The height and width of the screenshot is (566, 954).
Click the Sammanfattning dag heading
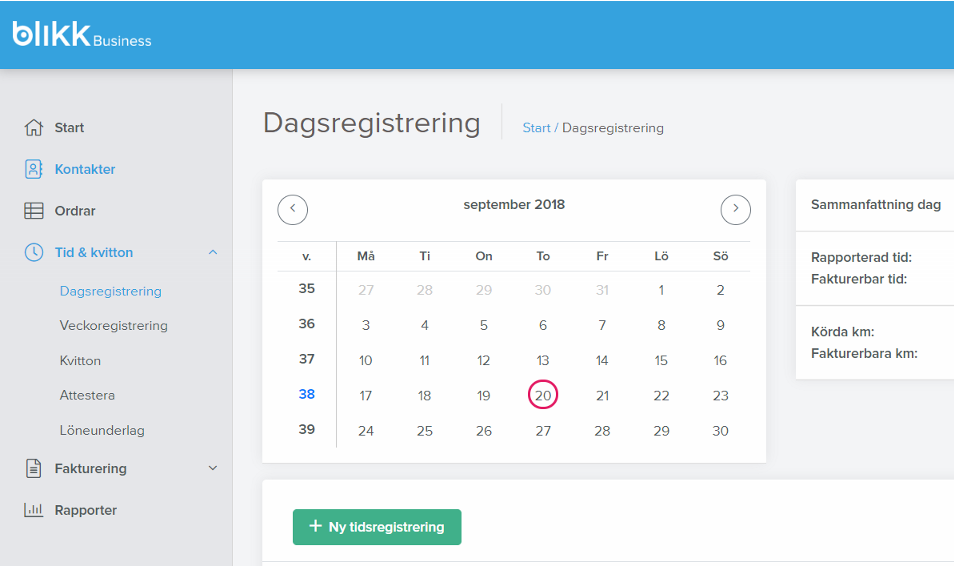pyautogui.click(x=876, y=204)
